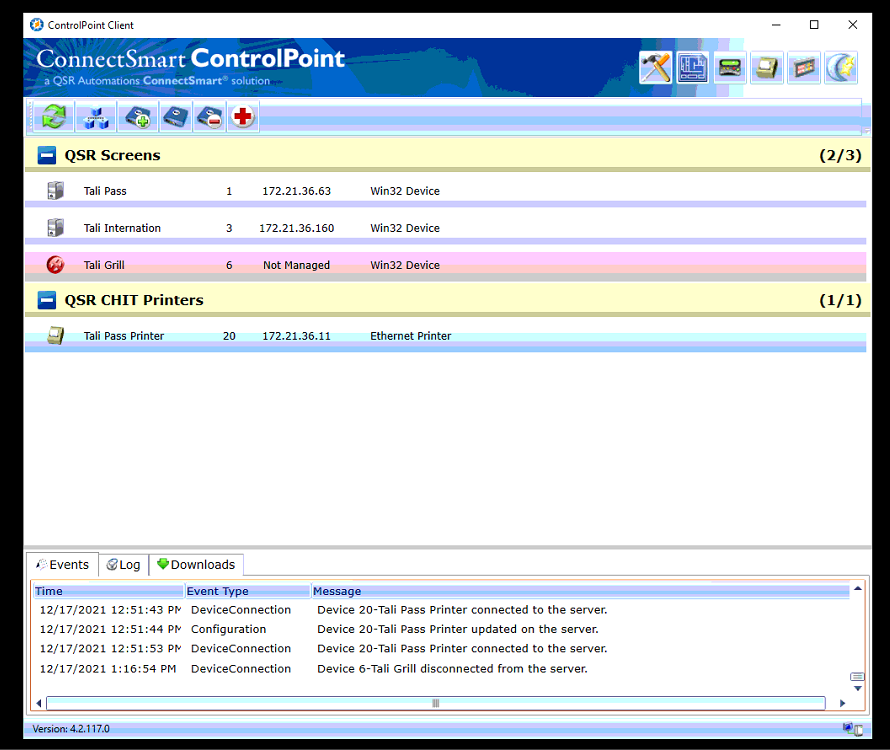Click the Event Type column header
This screenshot has width=890, height=750.
tap(246, 591)
